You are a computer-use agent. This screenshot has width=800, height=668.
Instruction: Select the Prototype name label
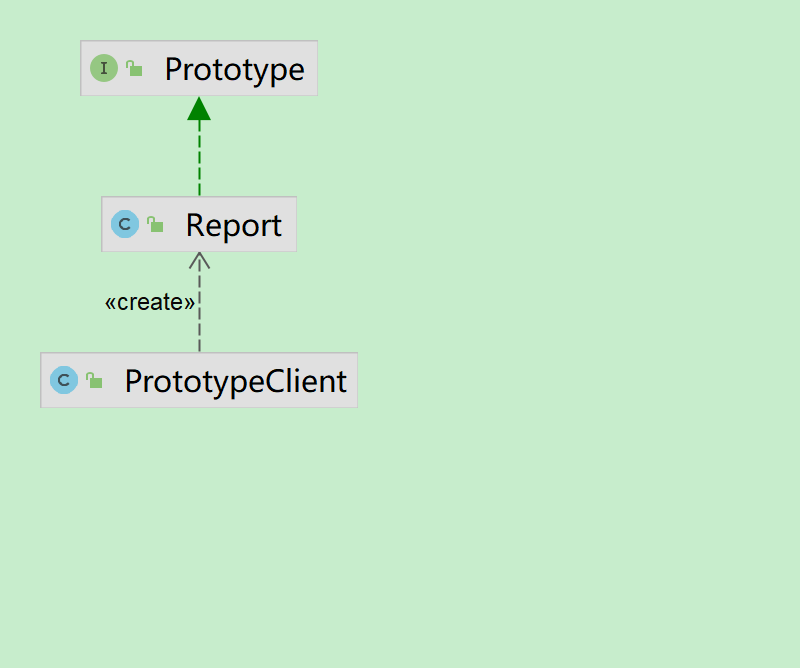[234, 70]
